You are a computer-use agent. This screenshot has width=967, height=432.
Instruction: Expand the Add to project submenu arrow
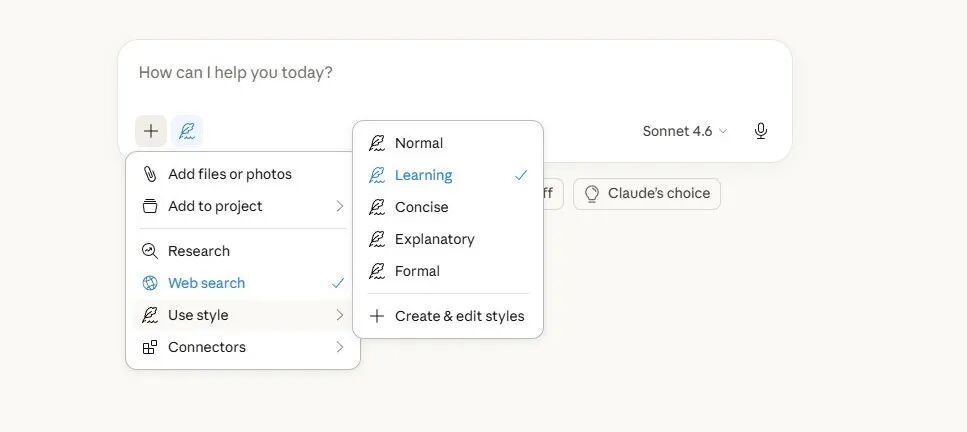pos(340,206)
